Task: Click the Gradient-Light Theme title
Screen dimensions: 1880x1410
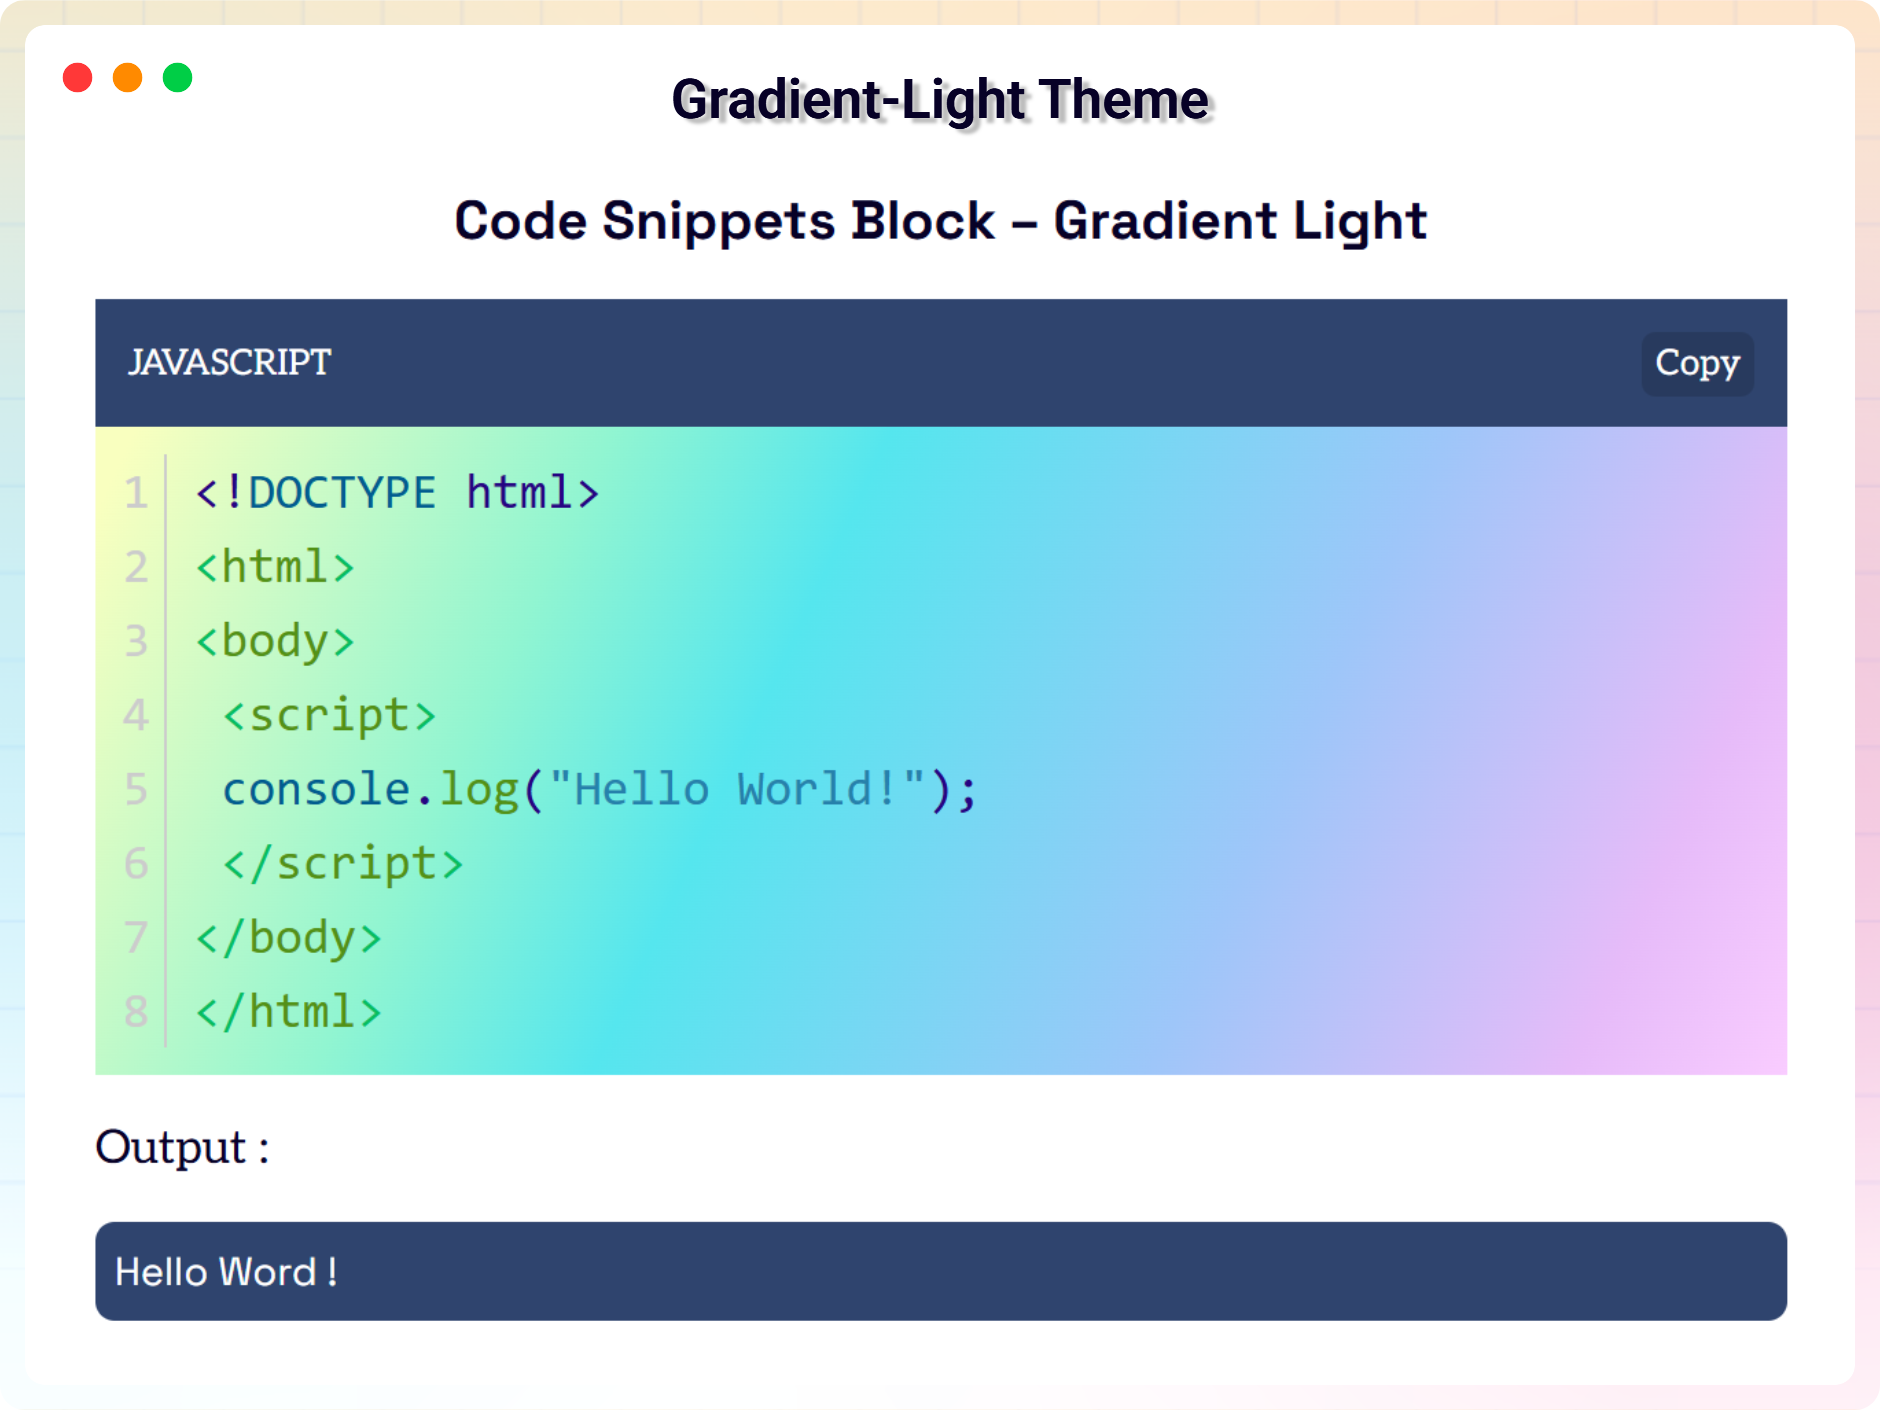Action: tap(940, 100)
